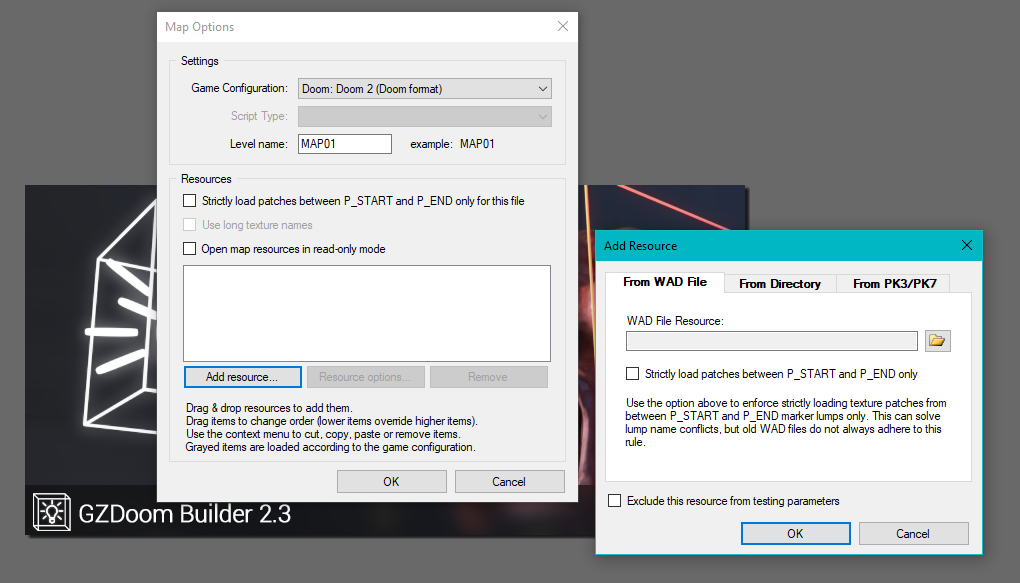
Task: Click the Add resource... button
Action: (x=243, y=377)
